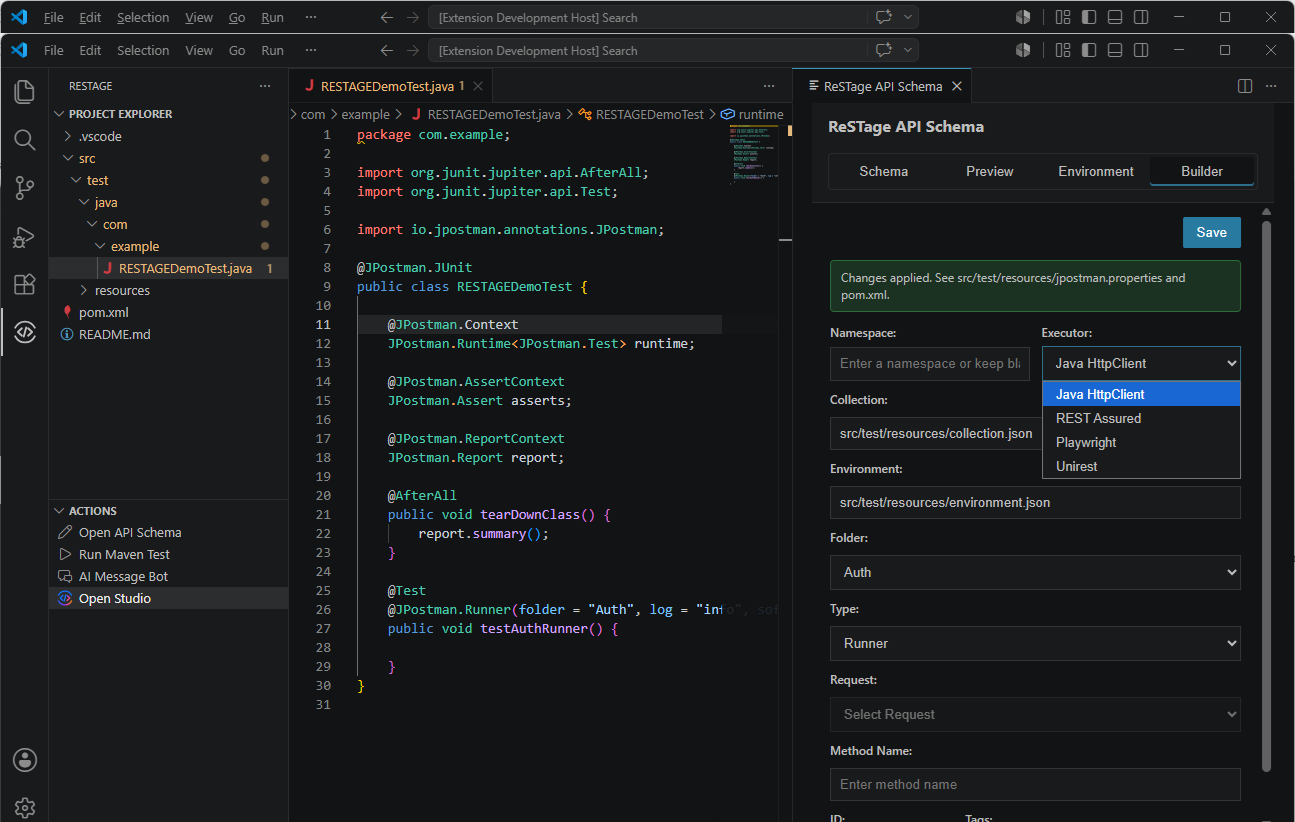Click the Run Maven Test action
1295x822 pixels.
124,554
